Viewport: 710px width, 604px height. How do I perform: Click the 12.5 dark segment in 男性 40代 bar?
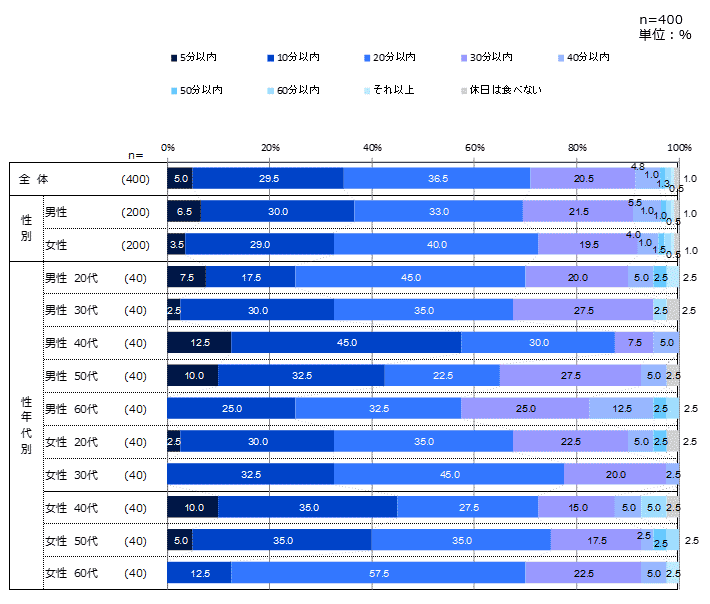coord(199,343)
